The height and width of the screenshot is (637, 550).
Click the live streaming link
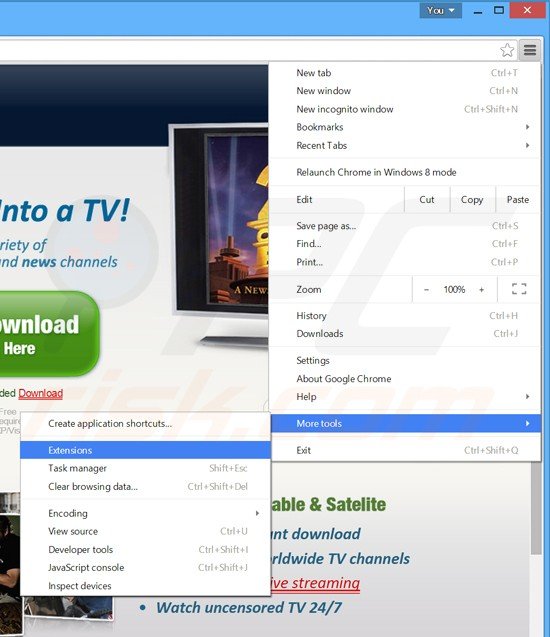click(316, 583)
